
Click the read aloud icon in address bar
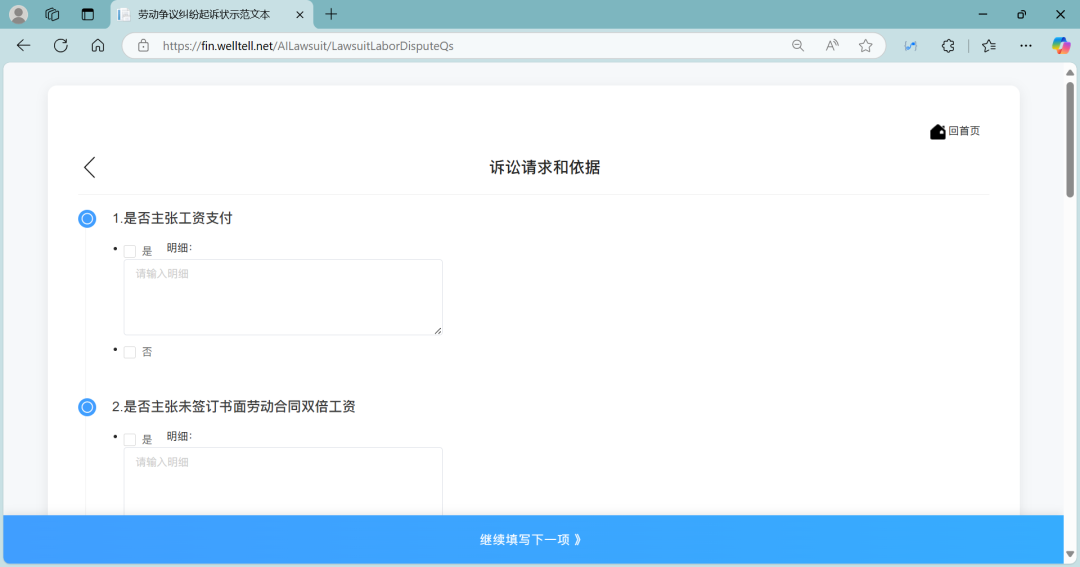[x=831, y=45]
